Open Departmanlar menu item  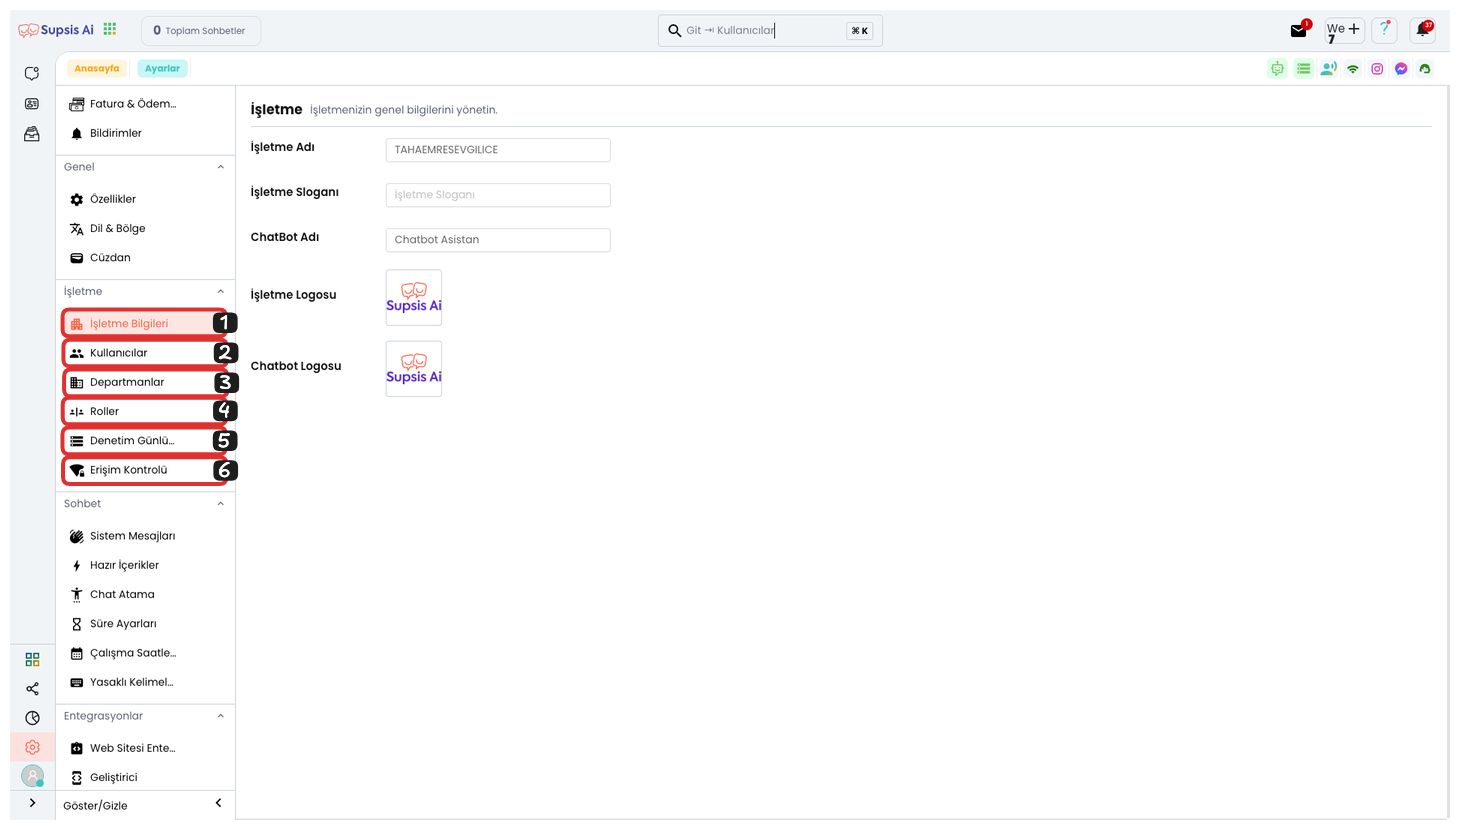(x=145, y=382)
